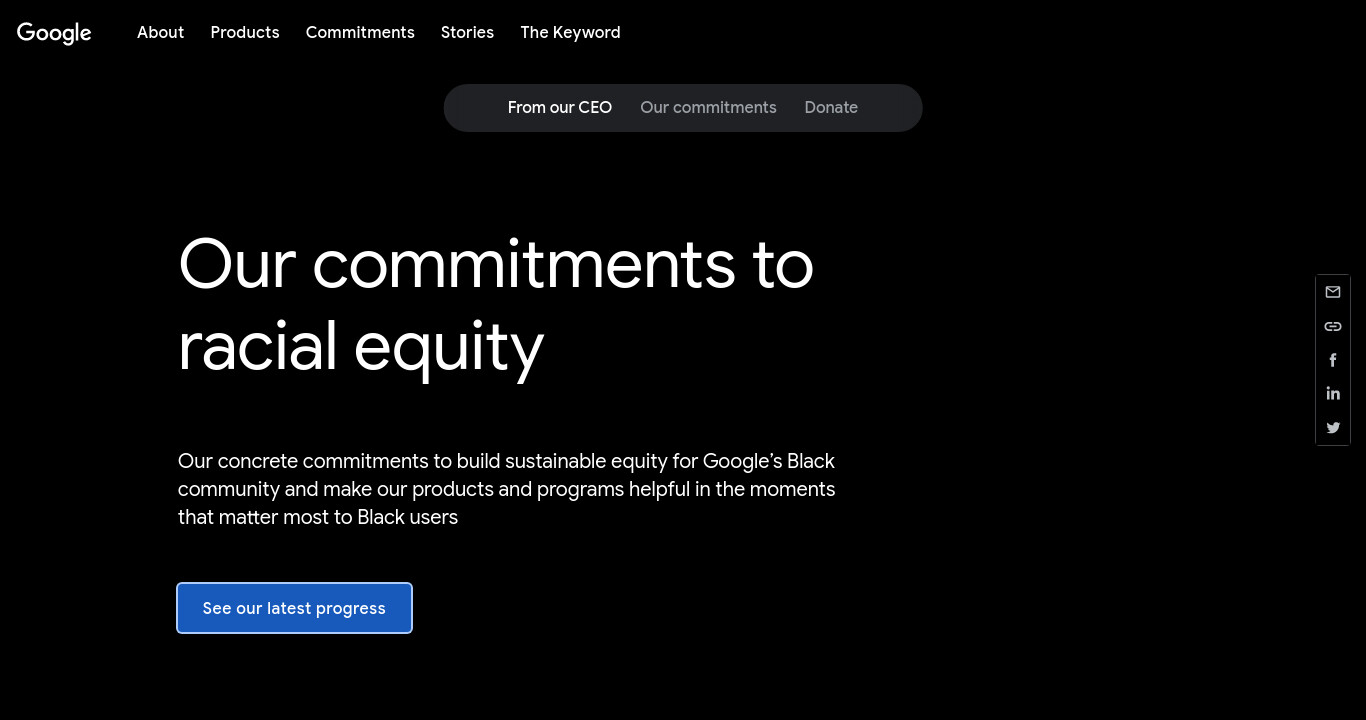The width and height of the screenshot is (1366, 720).
Task: Open the About menu
Action: click(x=160, y=32)
